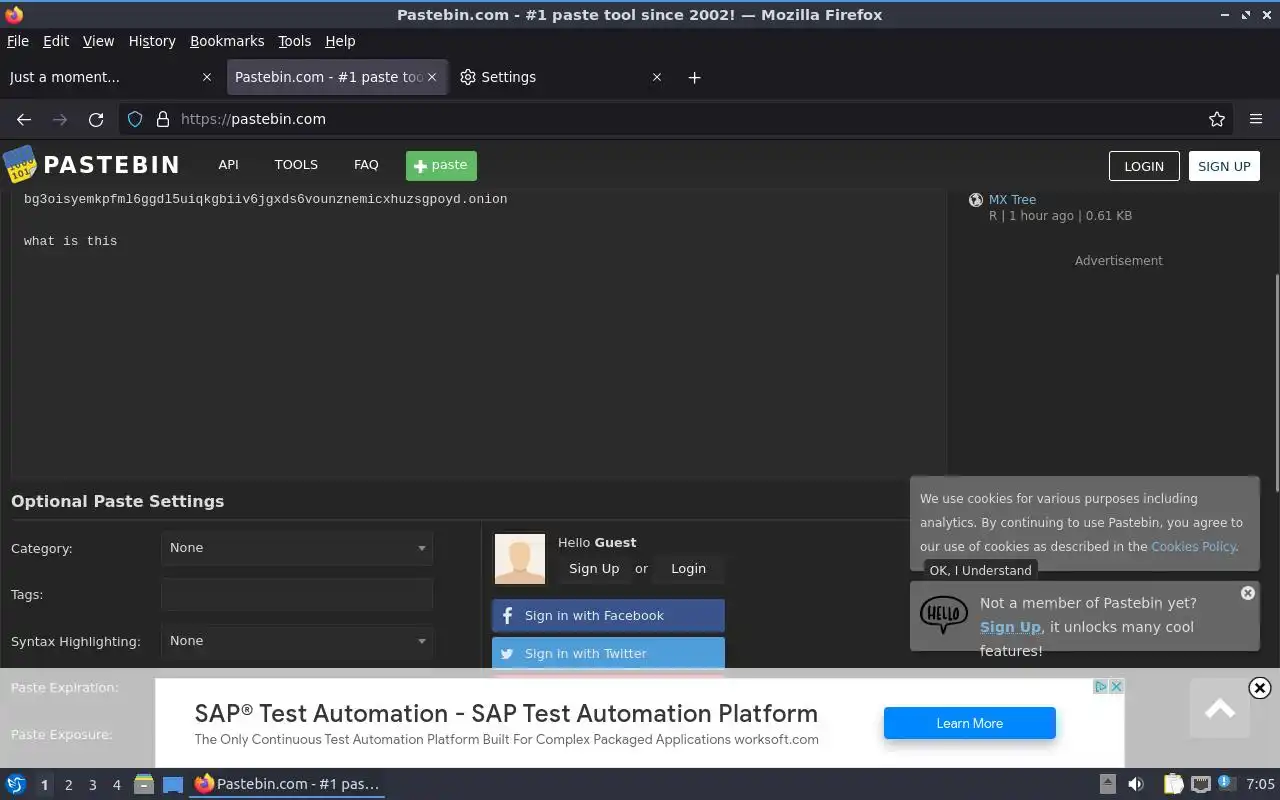The image size is (1280, 800).
Task: Close the 'Just a moment...' tab
Action: tap(207, 77)
